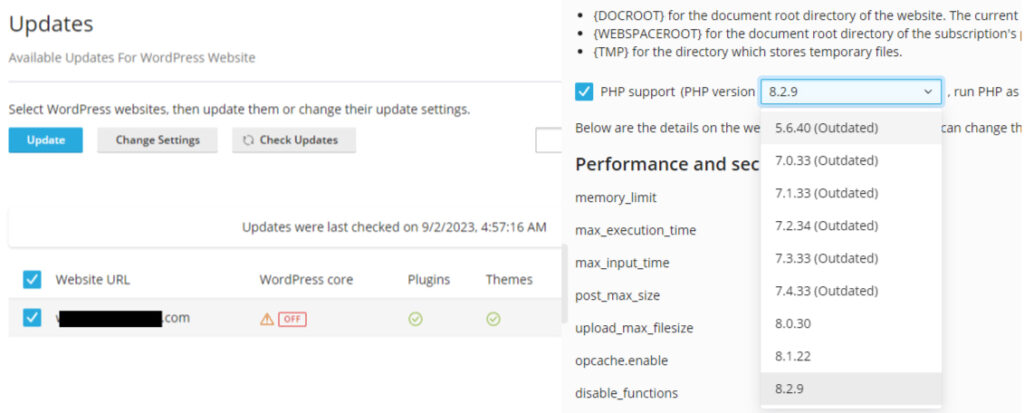Select PHP 5.6.40 (Outdated) option
The height and width of the screenshot is (413, 1024).
(x=826, y=128)
